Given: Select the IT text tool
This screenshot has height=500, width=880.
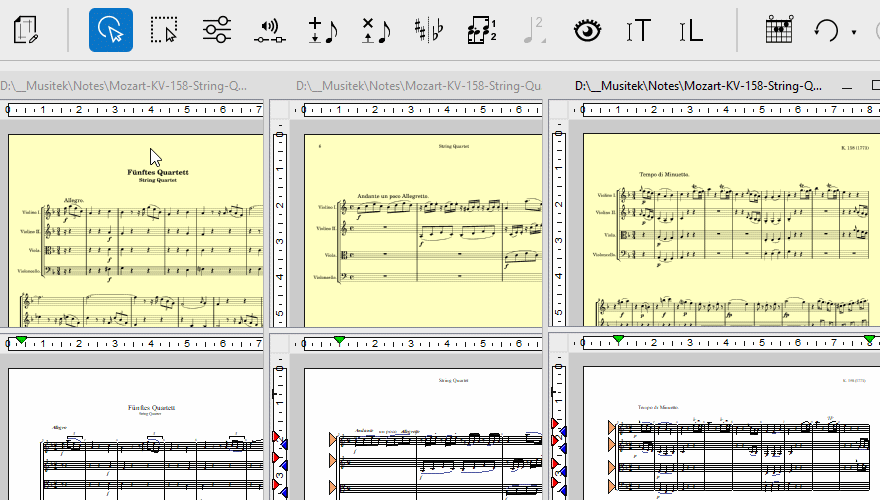Looking at the screenshot, I should 639,30.
